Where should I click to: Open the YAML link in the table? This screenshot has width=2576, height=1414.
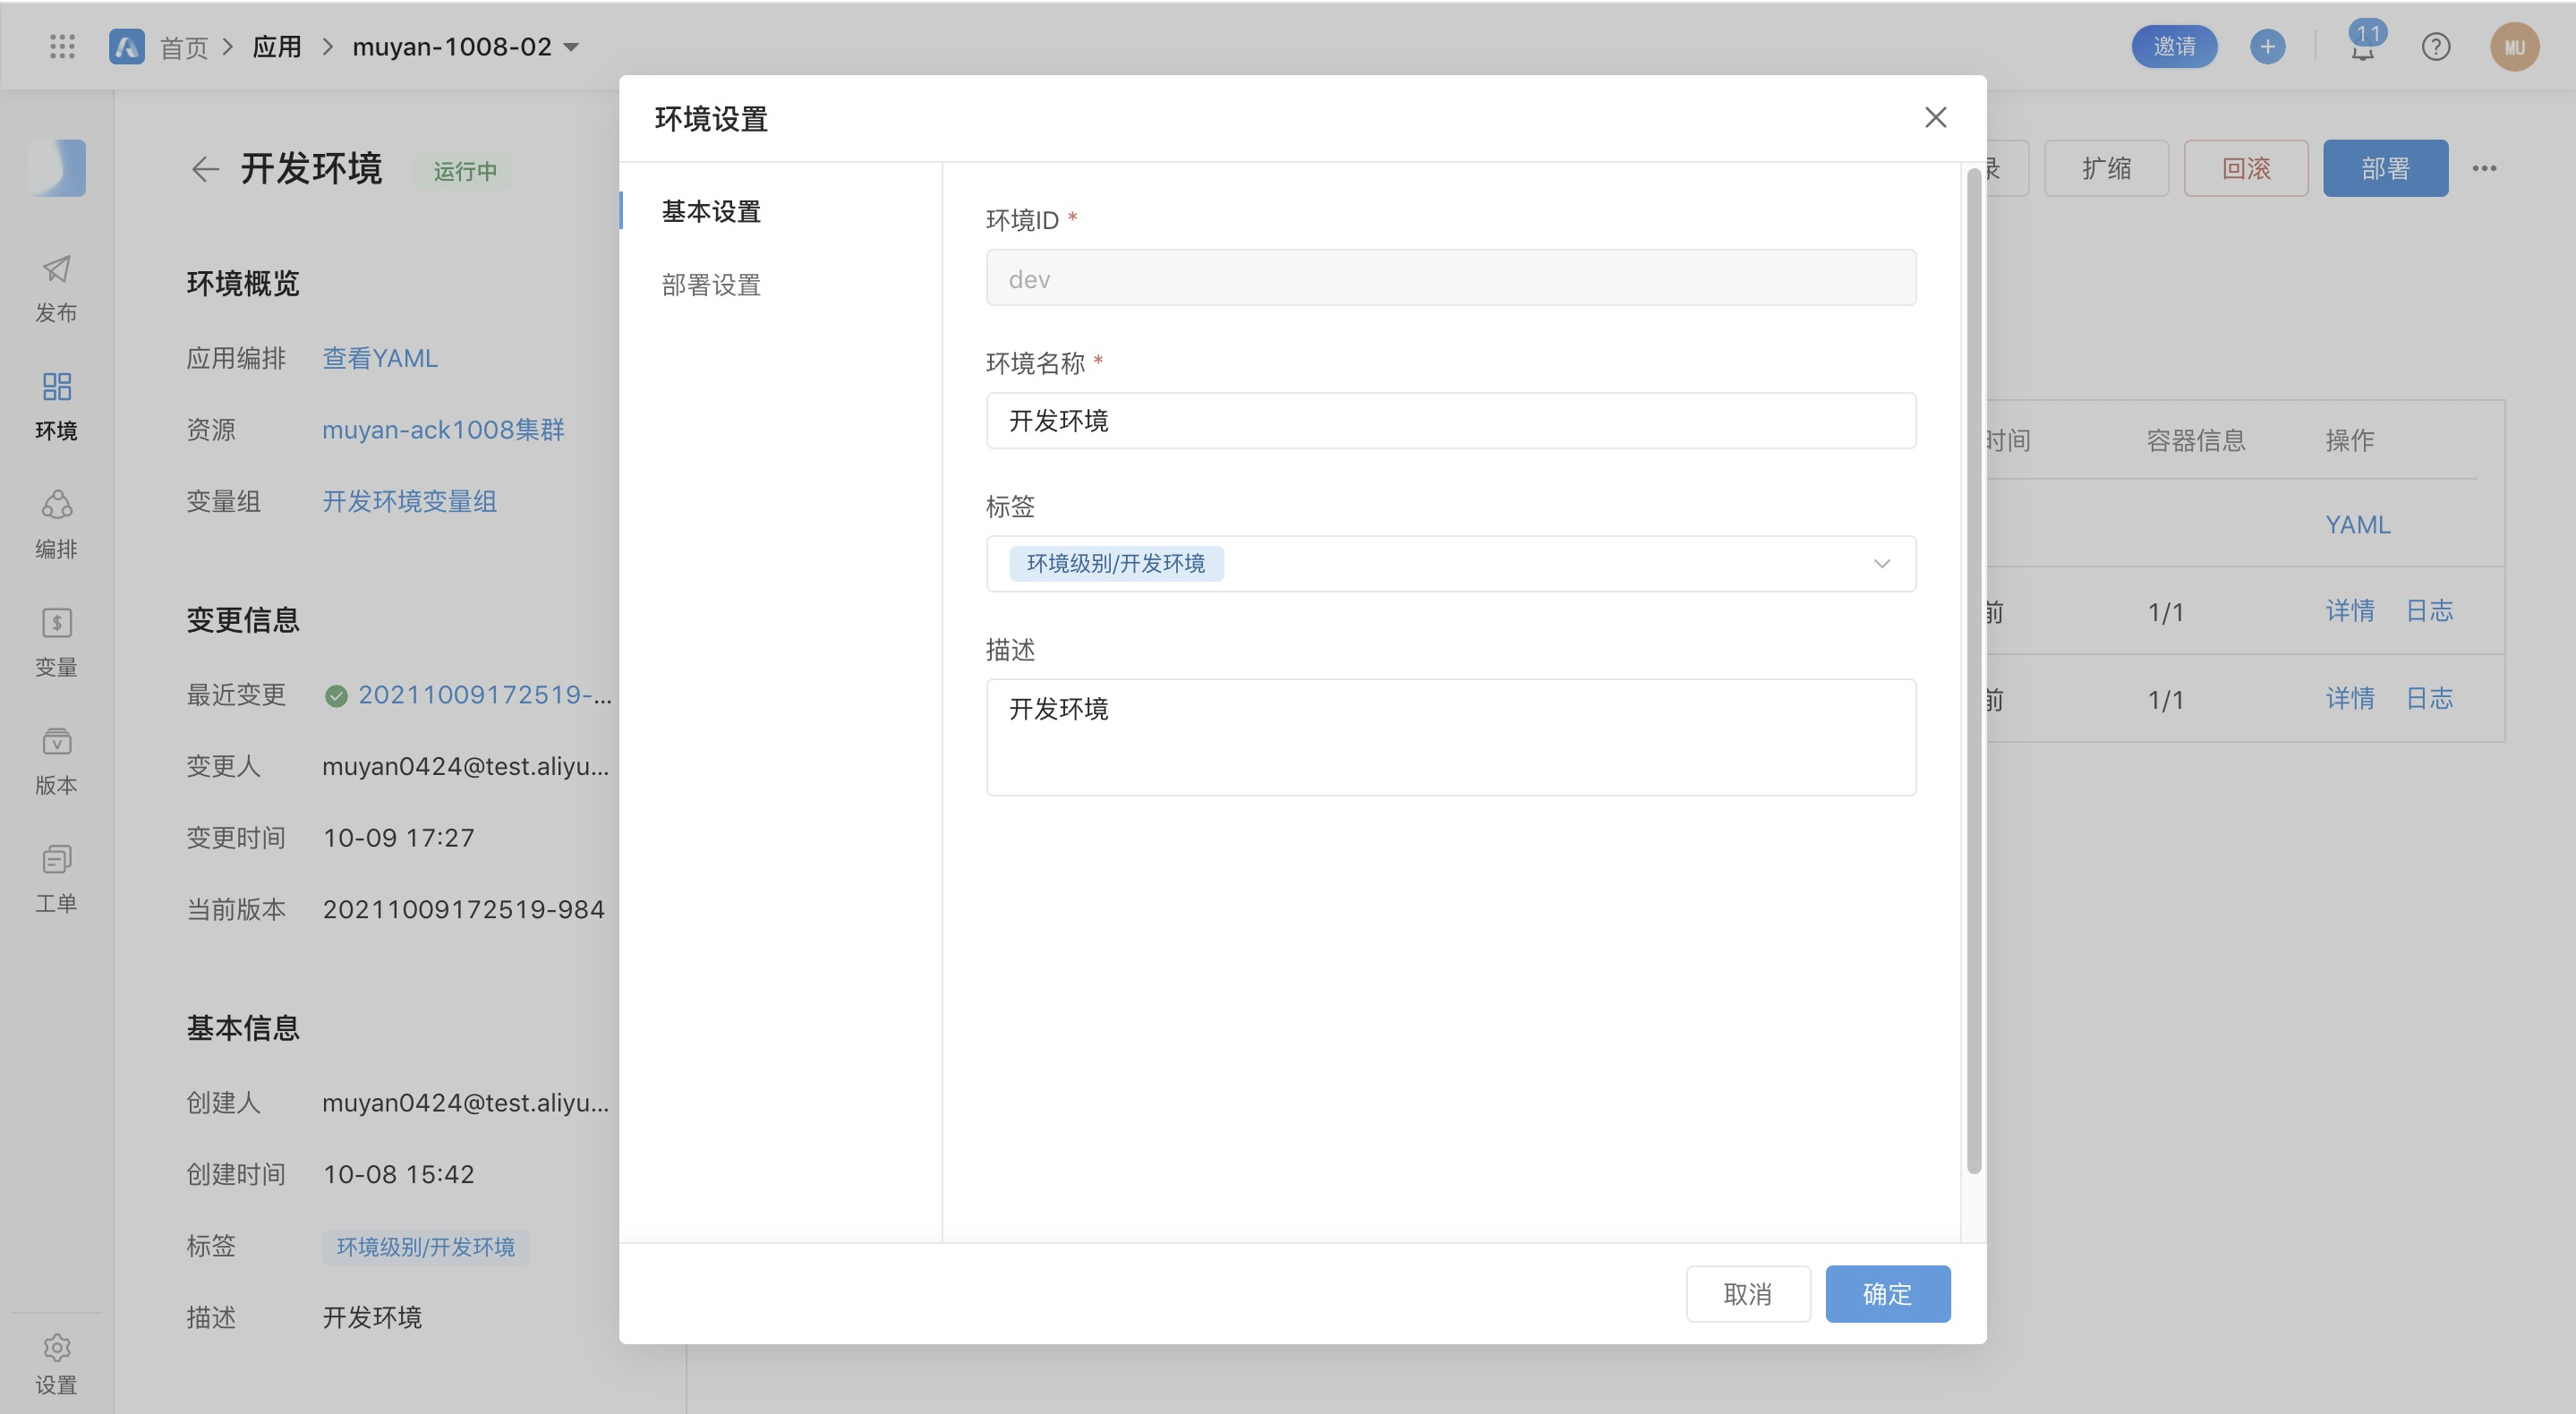(x=2357, y=524)
